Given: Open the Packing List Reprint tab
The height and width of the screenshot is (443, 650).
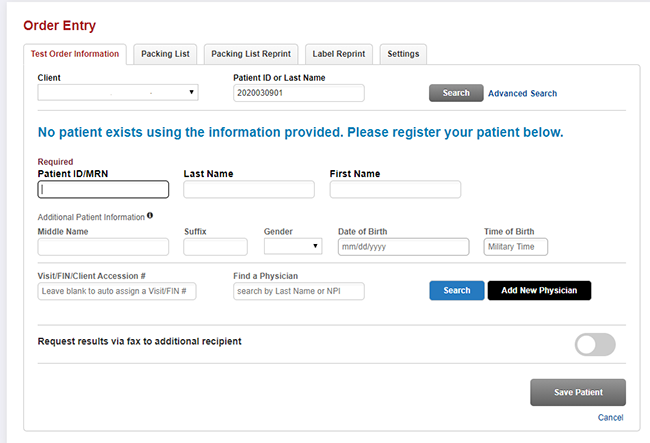Looking at the screenshot, I should pos(251,54).
